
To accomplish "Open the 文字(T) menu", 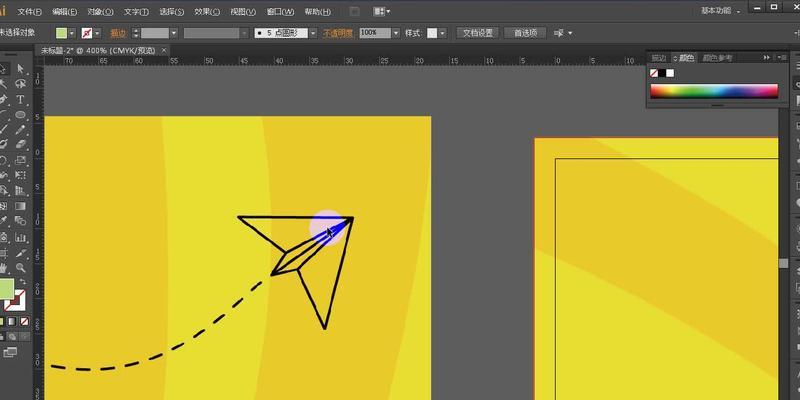I will coord(136,11).
